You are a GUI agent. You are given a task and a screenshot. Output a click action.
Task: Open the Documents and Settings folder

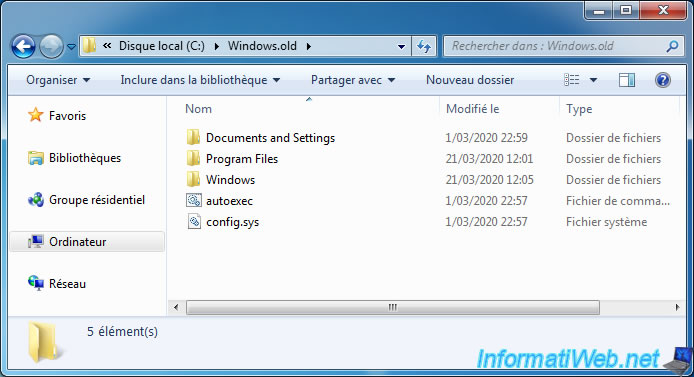pos(270,138)
